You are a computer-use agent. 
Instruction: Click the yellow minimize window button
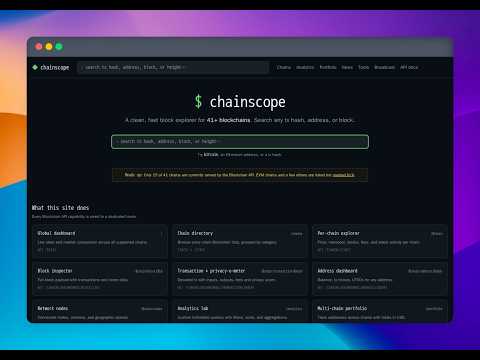click(49, 46)
